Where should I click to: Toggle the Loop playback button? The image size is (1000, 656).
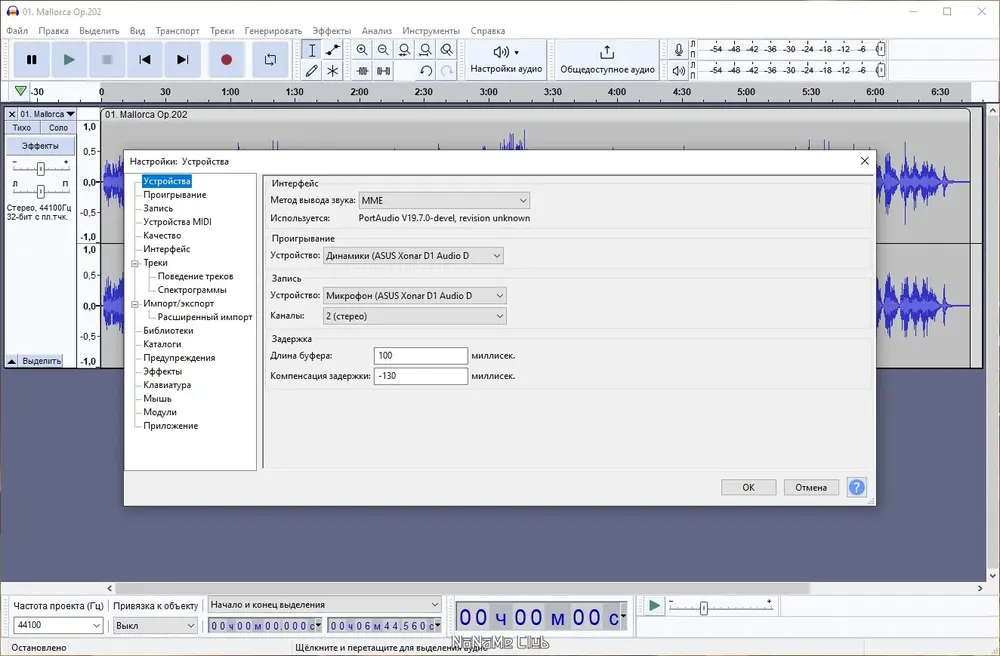[270, 60]
